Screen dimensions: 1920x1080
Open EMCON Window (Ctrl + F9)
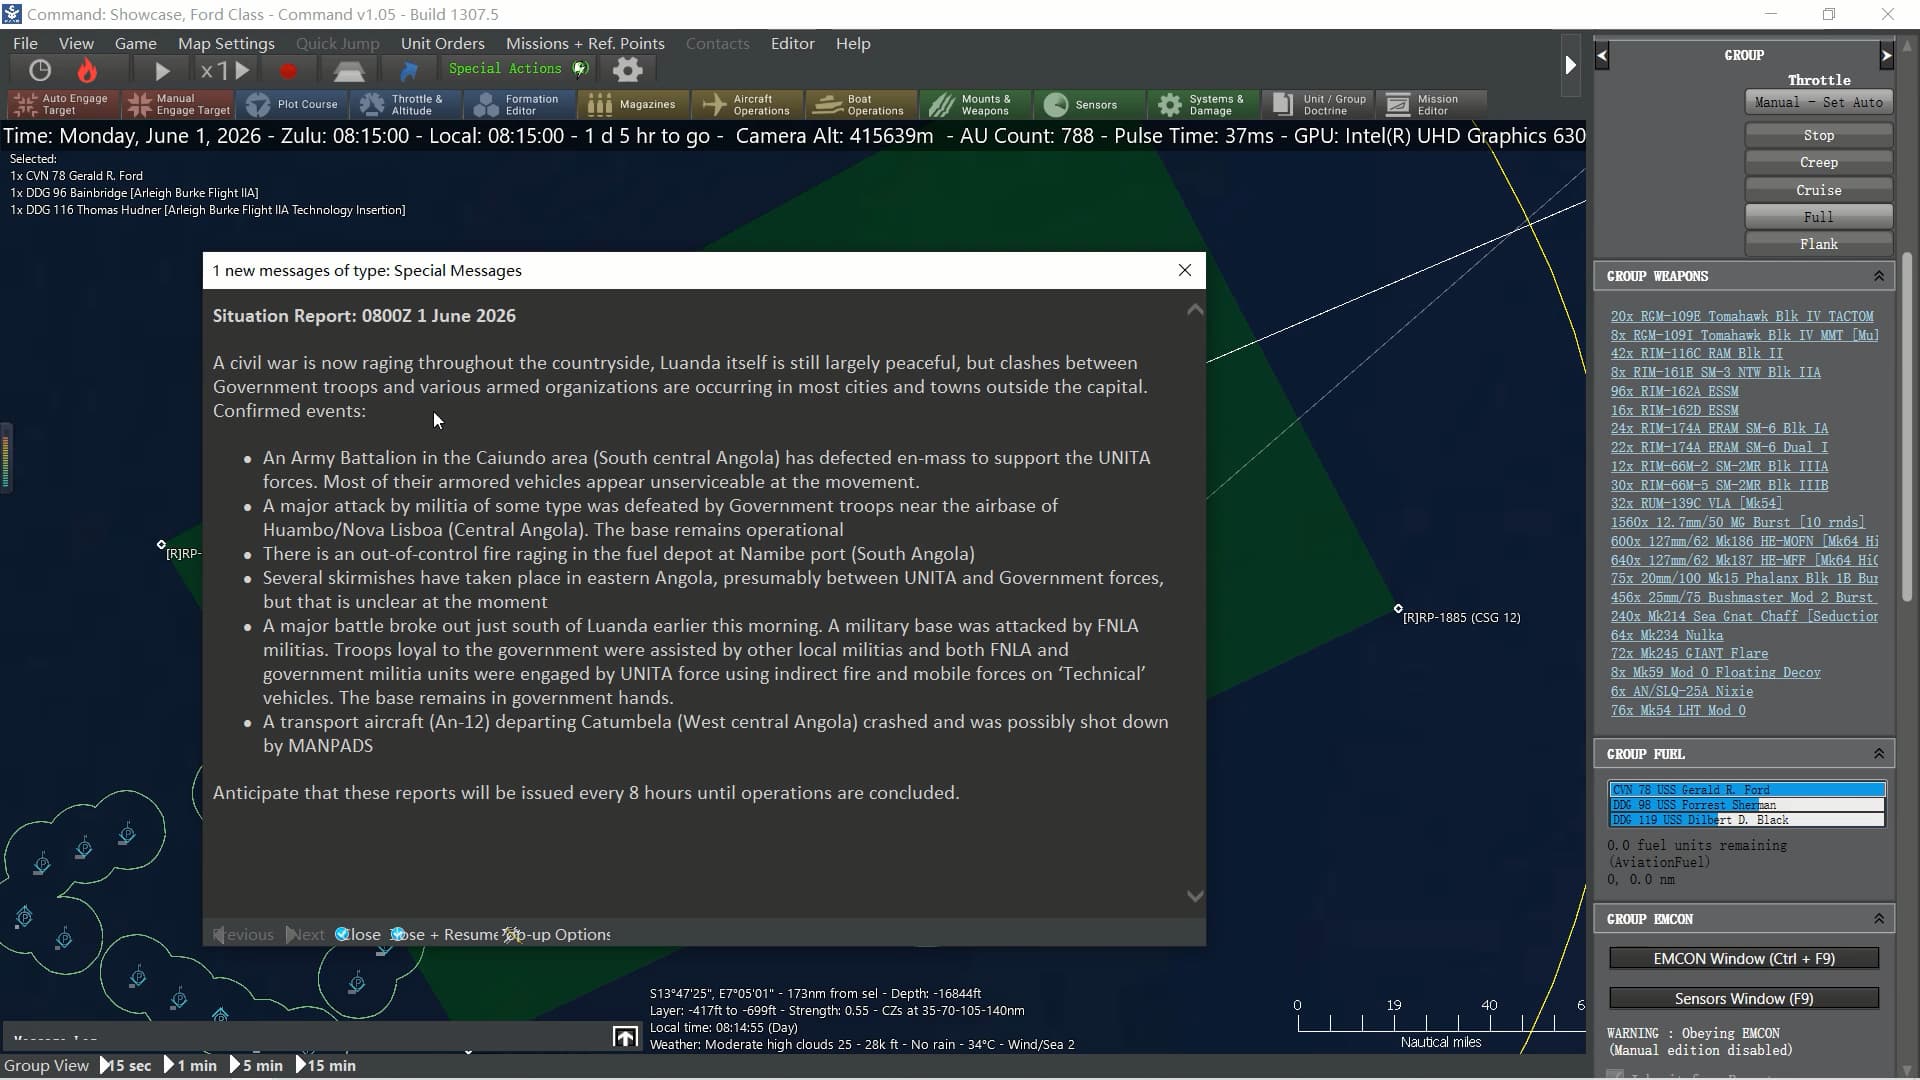[1743, 958]
